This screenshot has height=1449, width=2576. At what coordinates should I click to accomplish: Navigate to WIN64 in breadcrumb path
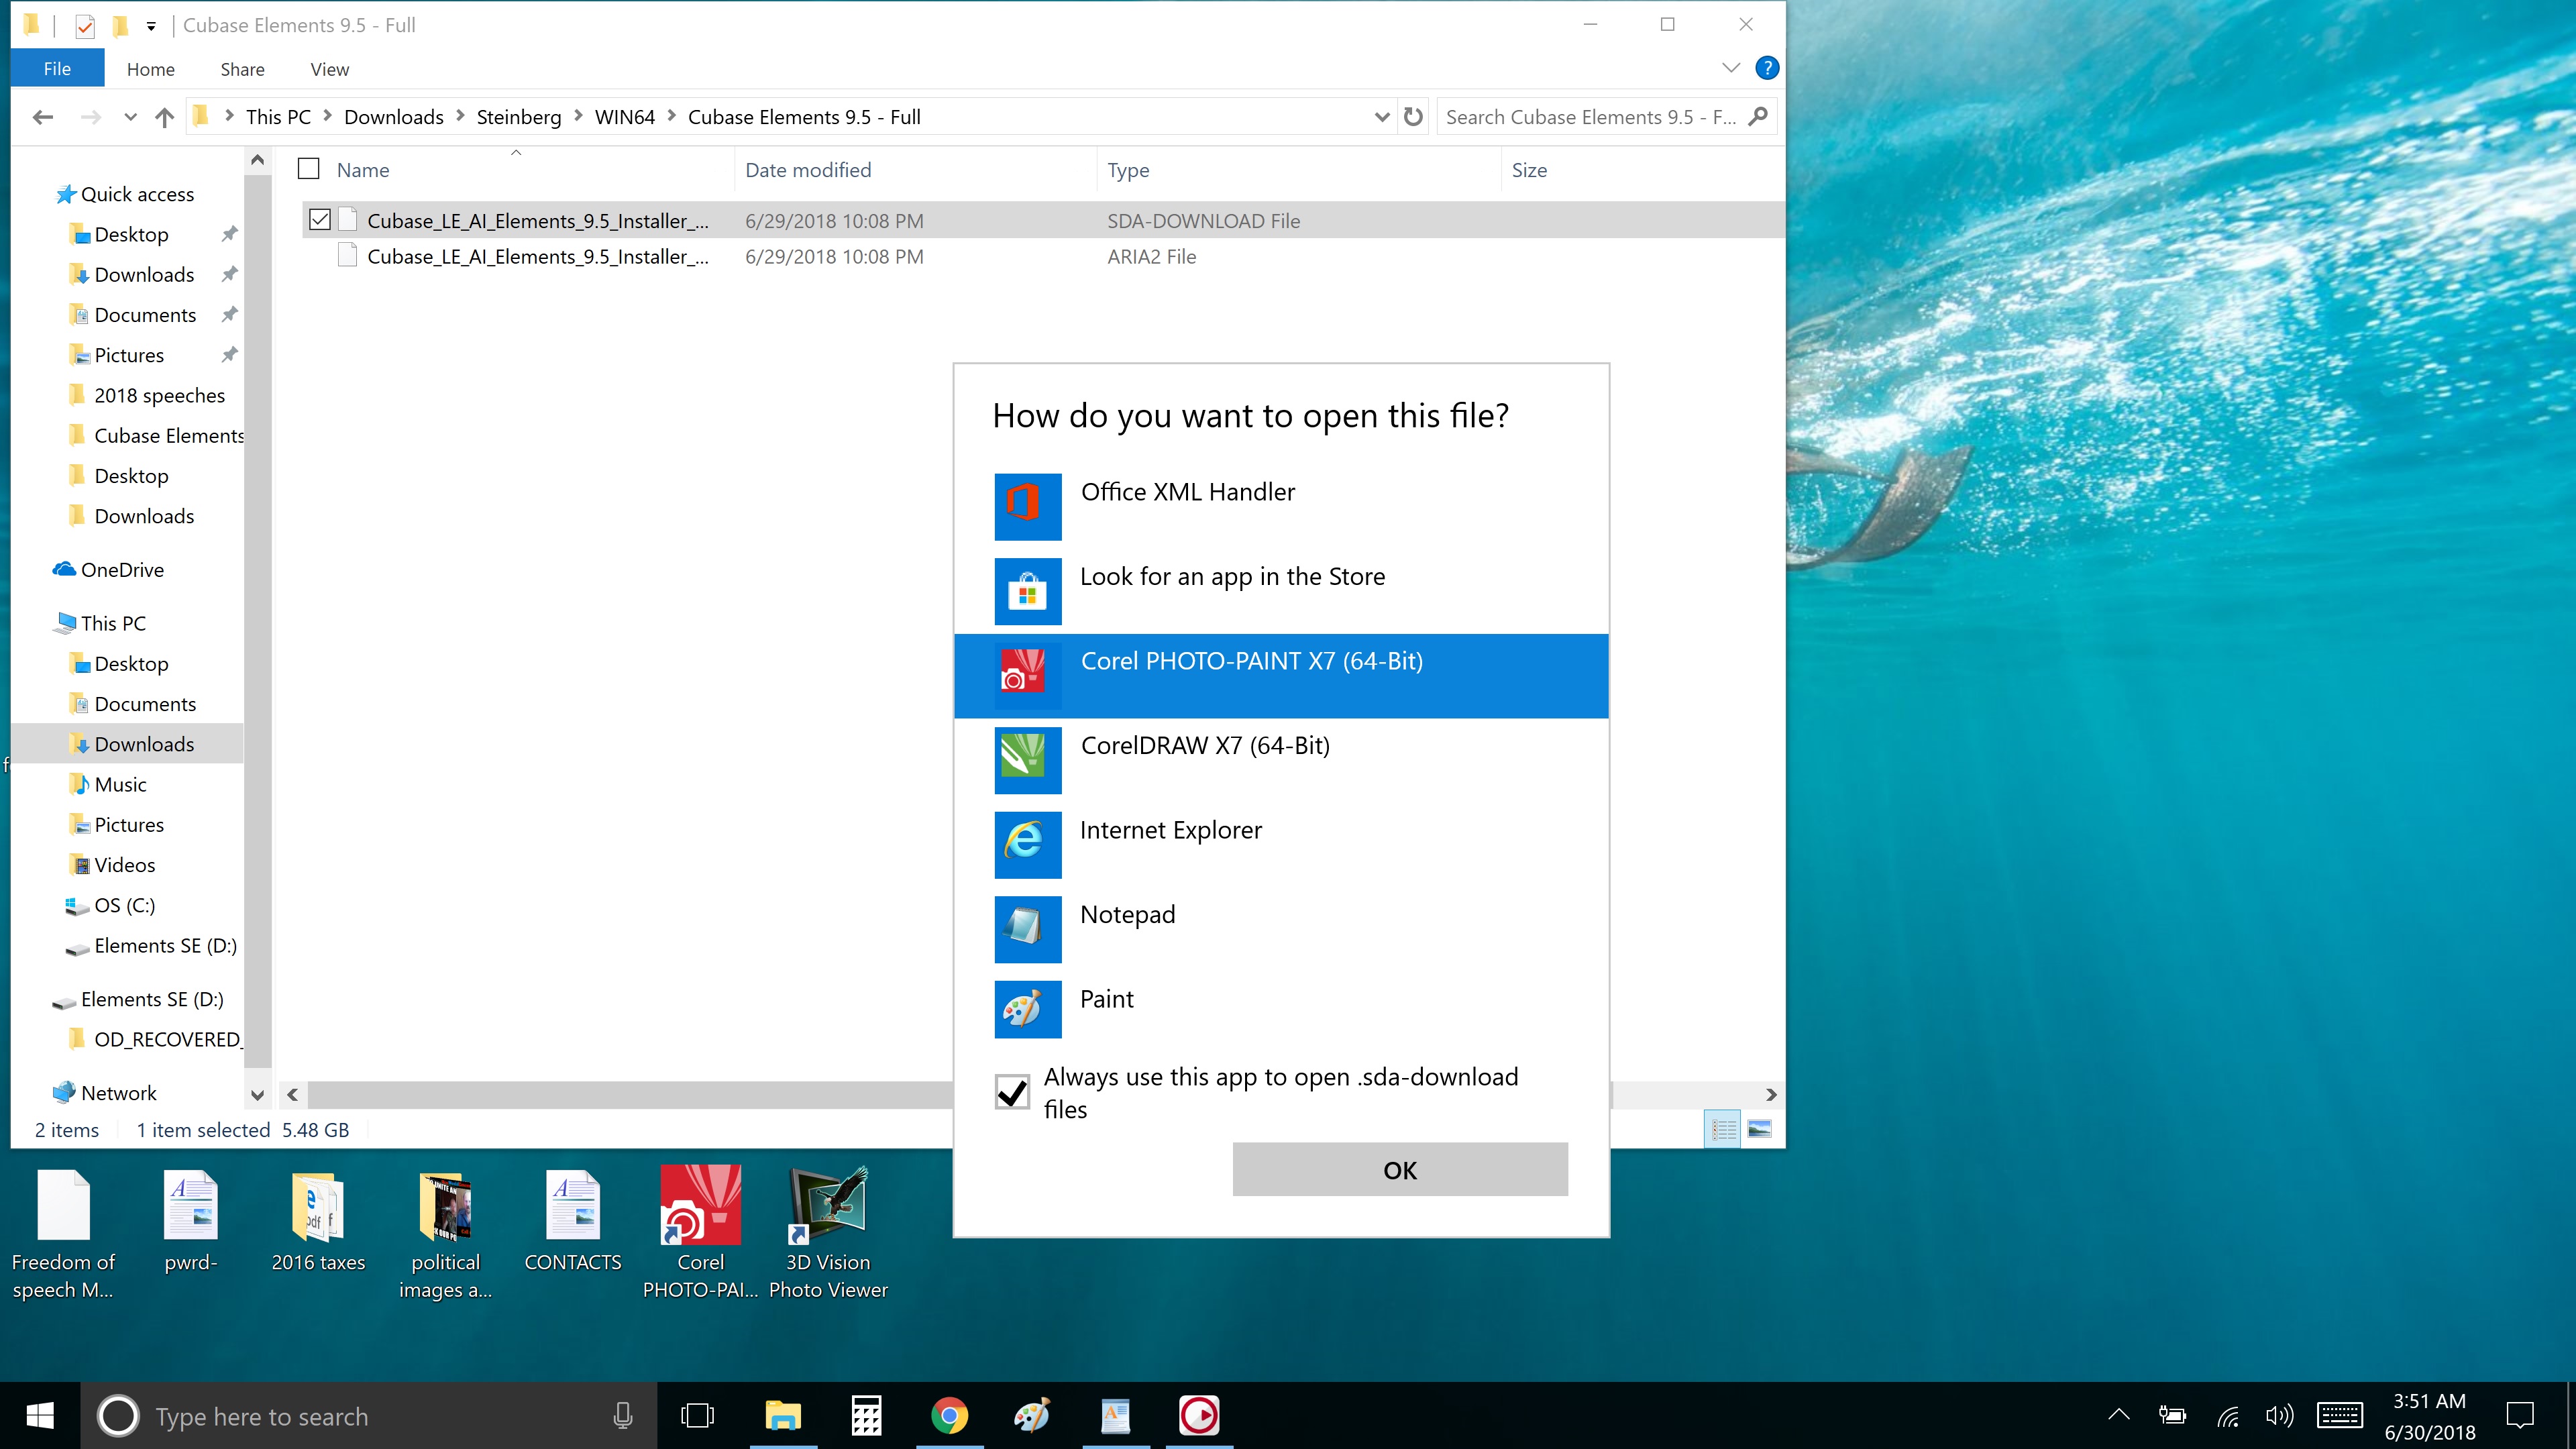624,117
